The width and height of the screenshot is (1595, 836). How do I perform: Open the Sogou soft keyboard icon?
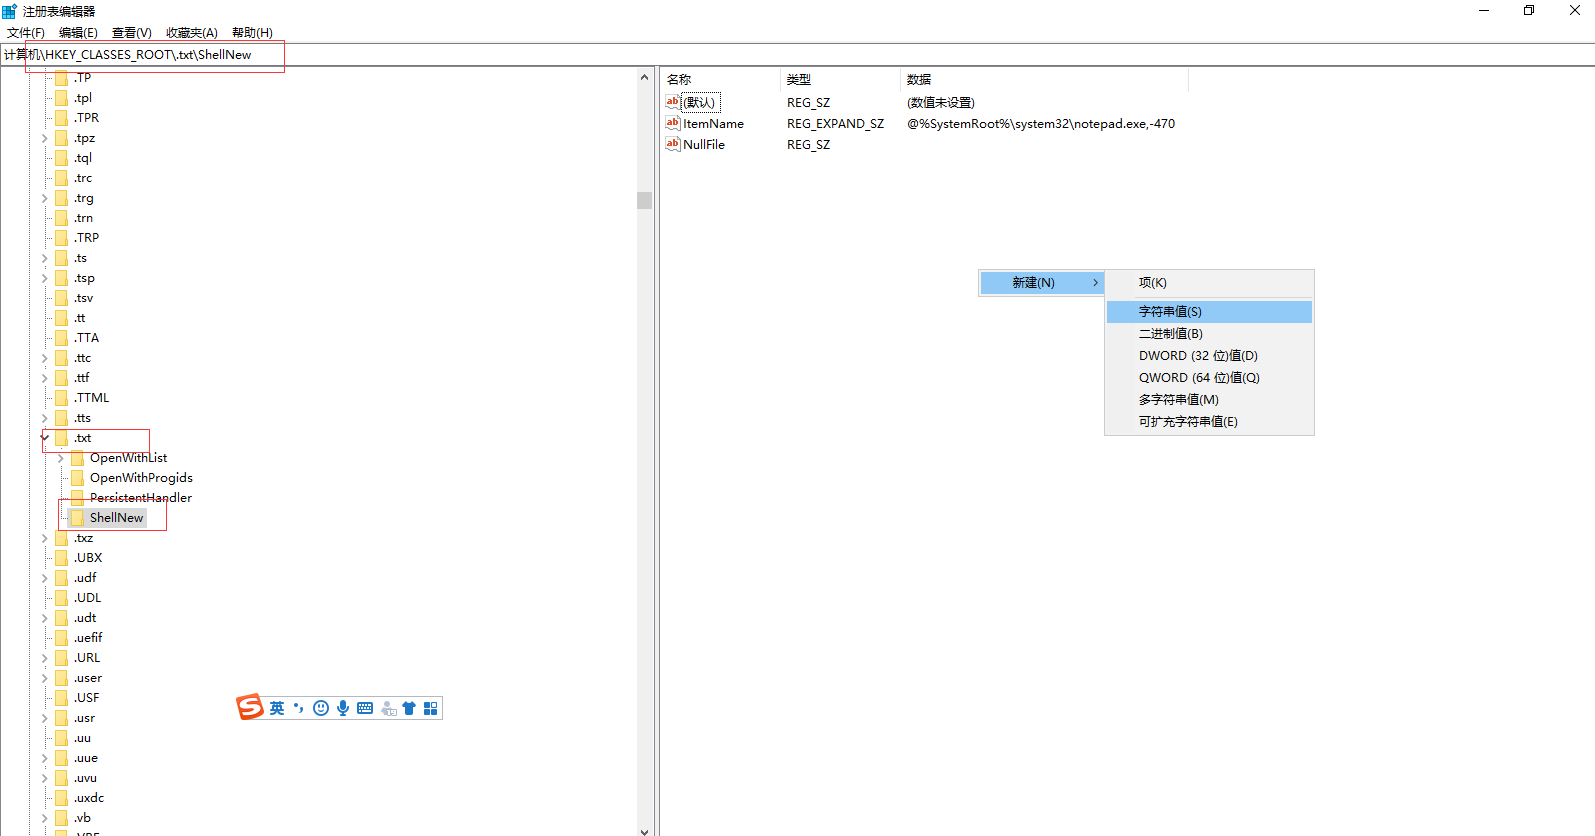coord(365,708)
